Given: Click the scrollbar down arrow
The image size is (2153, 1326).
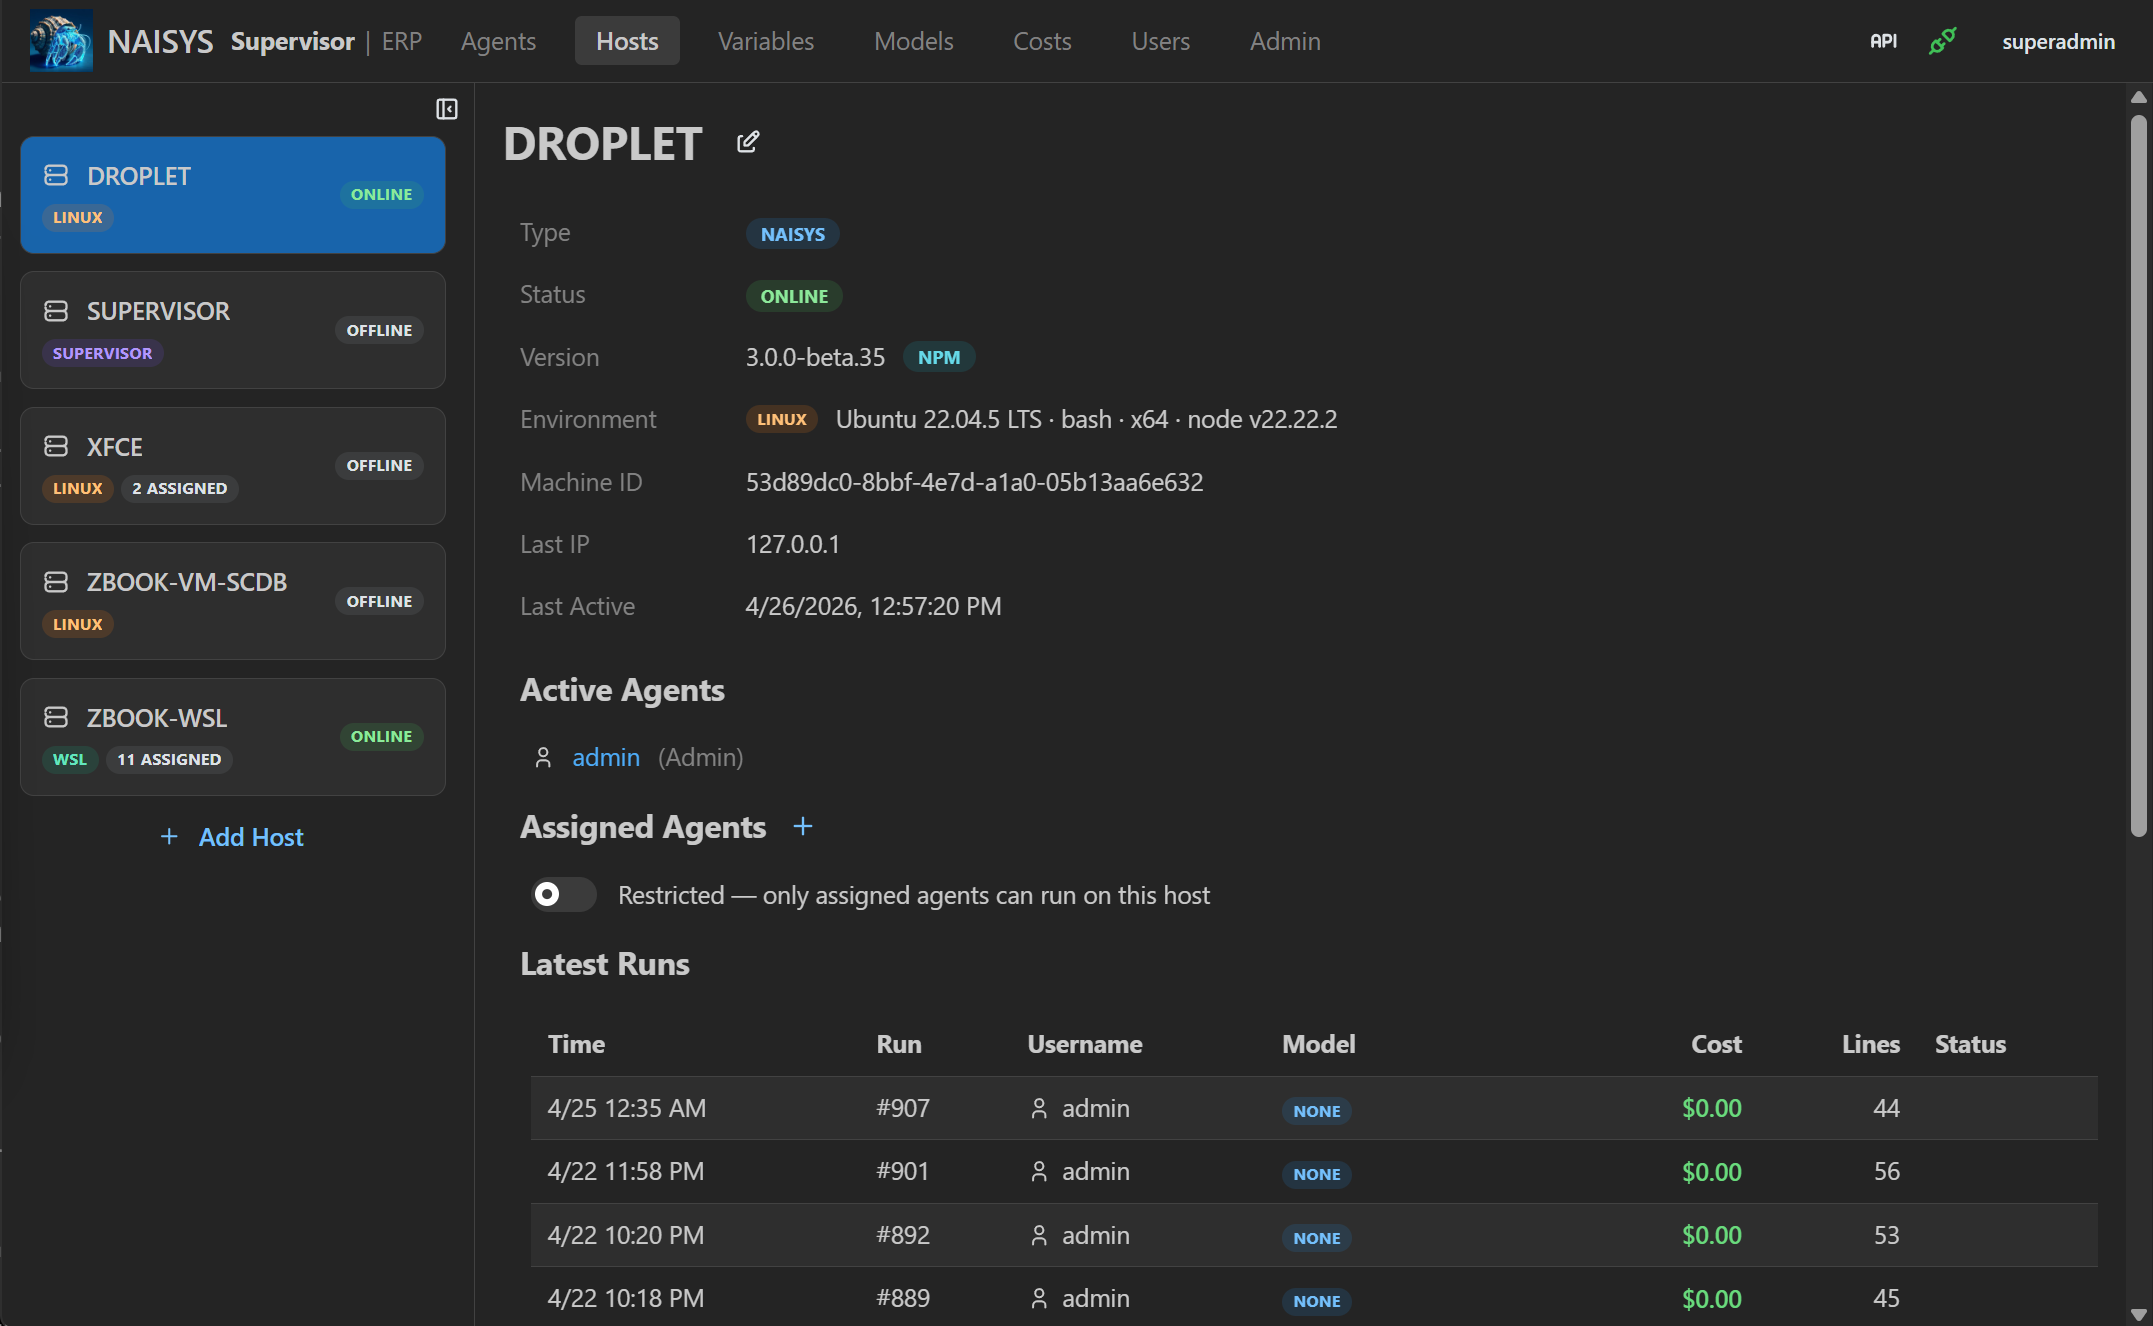Looking at the screenshot, I should tap(2140, 1315).
